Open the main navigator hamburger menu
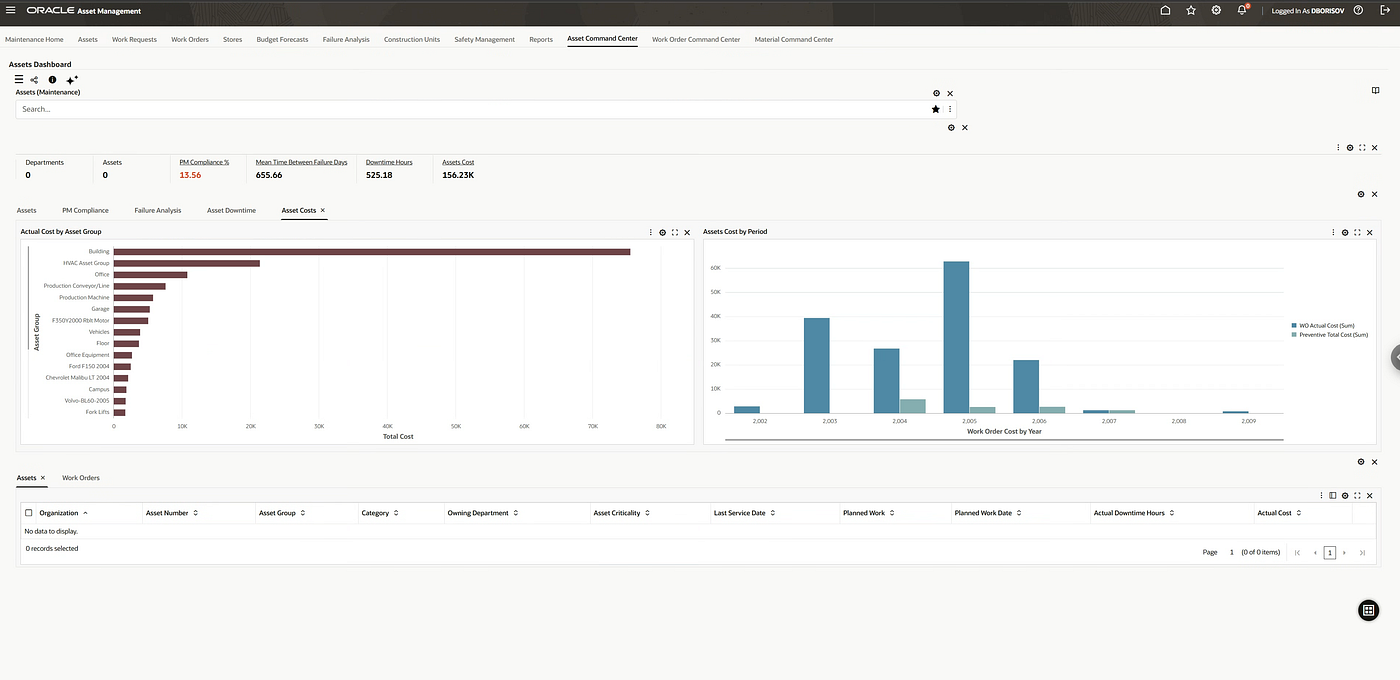1400x680 pixels. click(x=10, y=10)
